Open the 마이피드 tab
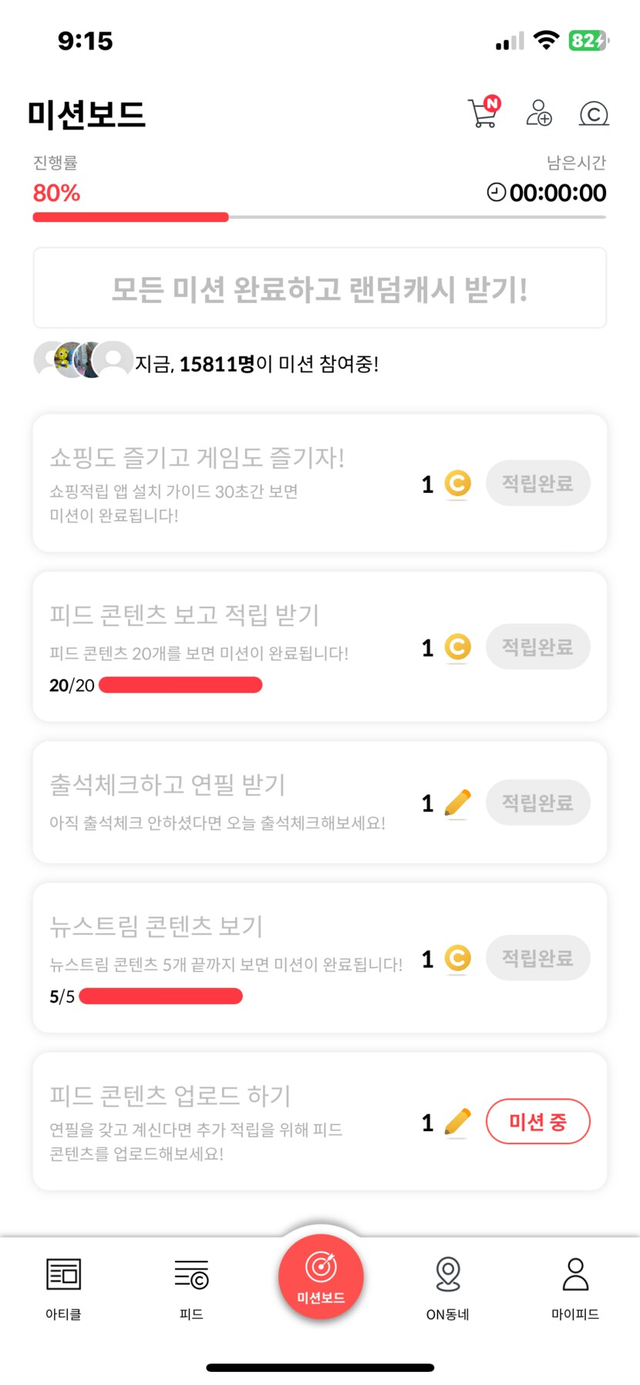Image resolution: width=640 pixels, height=1385 pixels. coord(575,1288)
